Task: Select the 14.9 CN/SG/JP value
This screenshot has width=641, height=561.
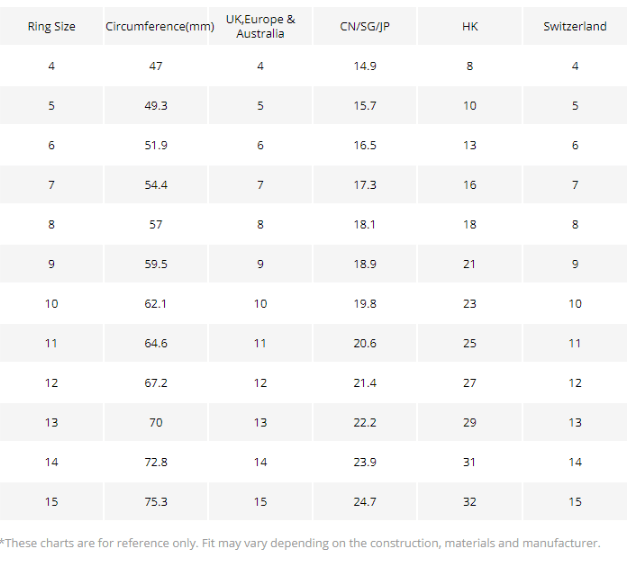Action: [x=364, y=66]
